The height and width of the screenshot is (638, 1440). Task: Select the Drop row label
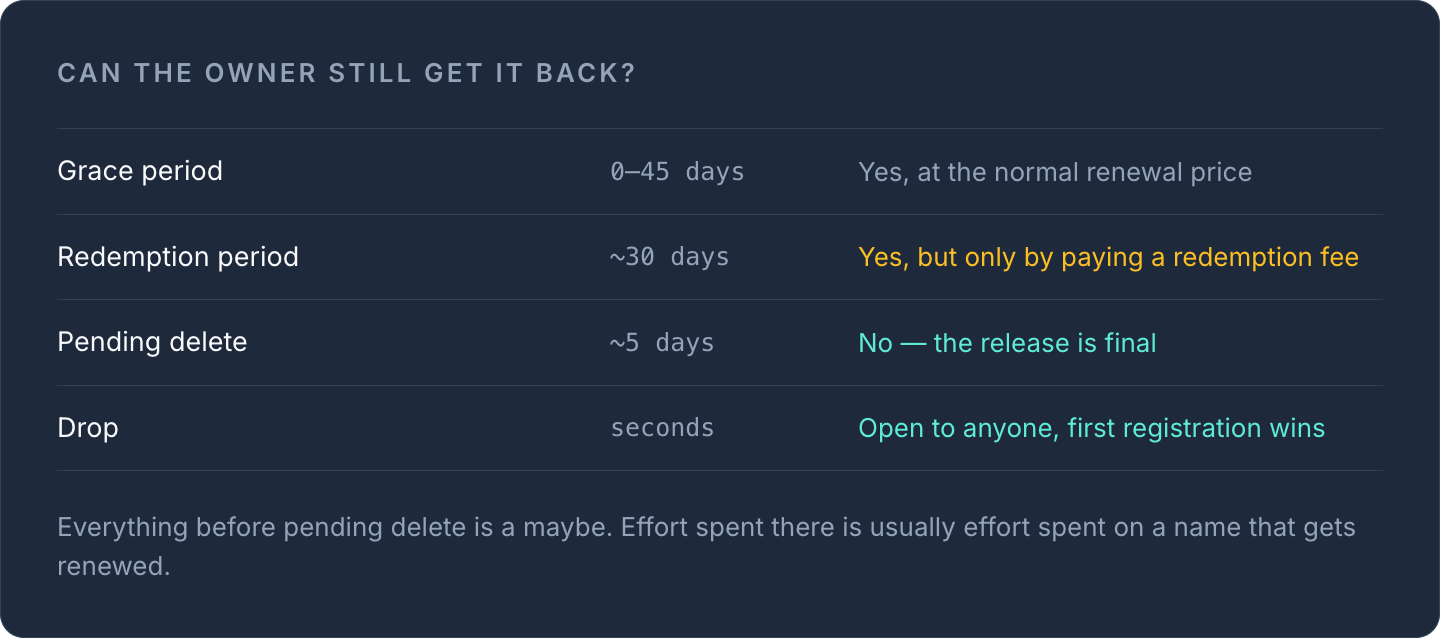click(x=88, y=428)
